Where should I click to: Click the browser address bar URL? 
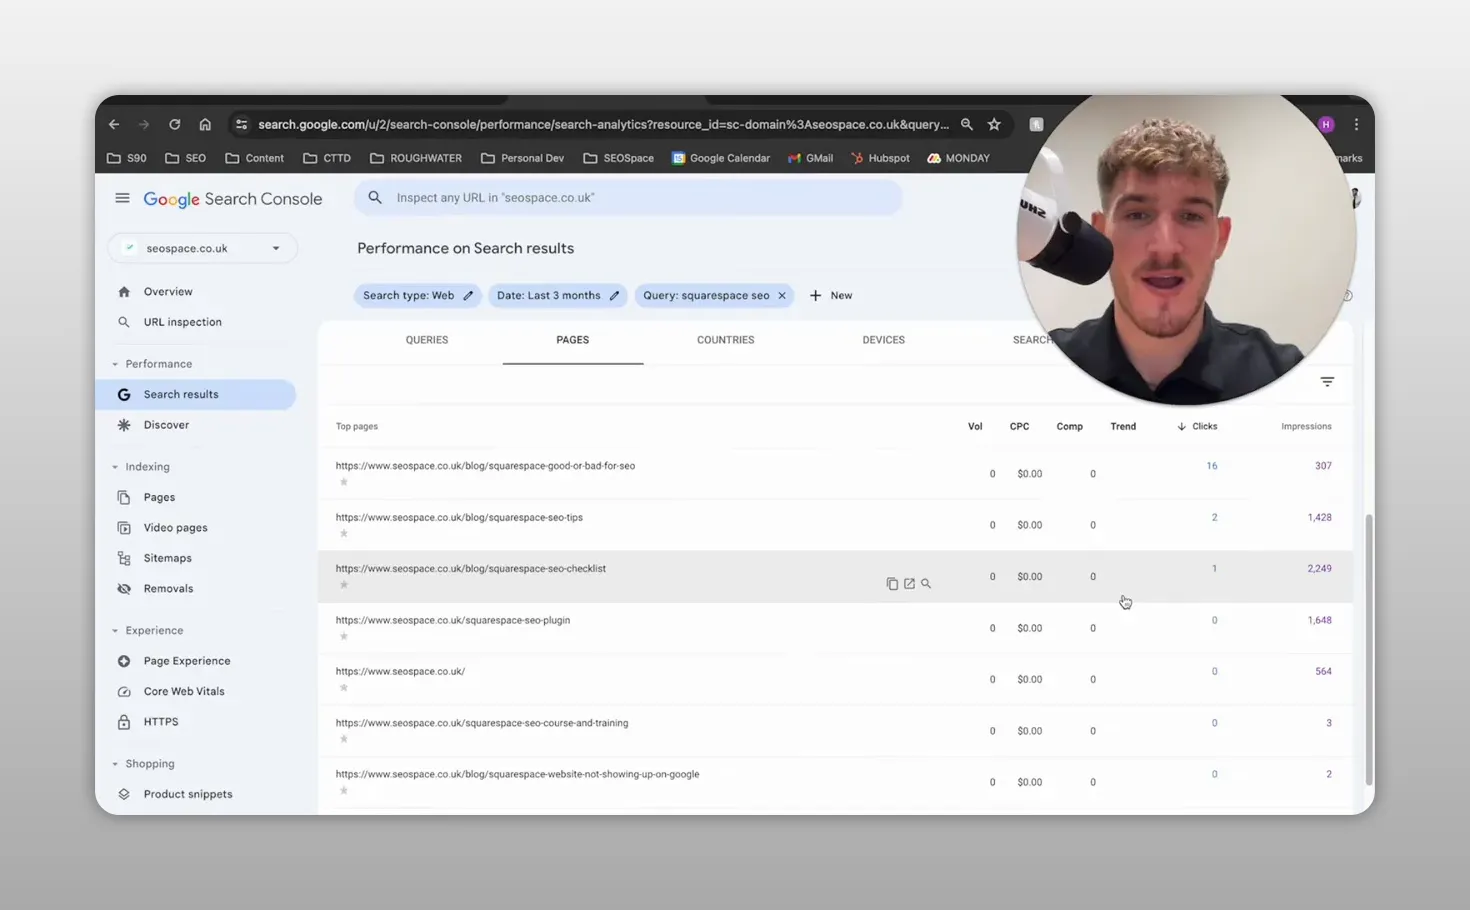(603, 125)
